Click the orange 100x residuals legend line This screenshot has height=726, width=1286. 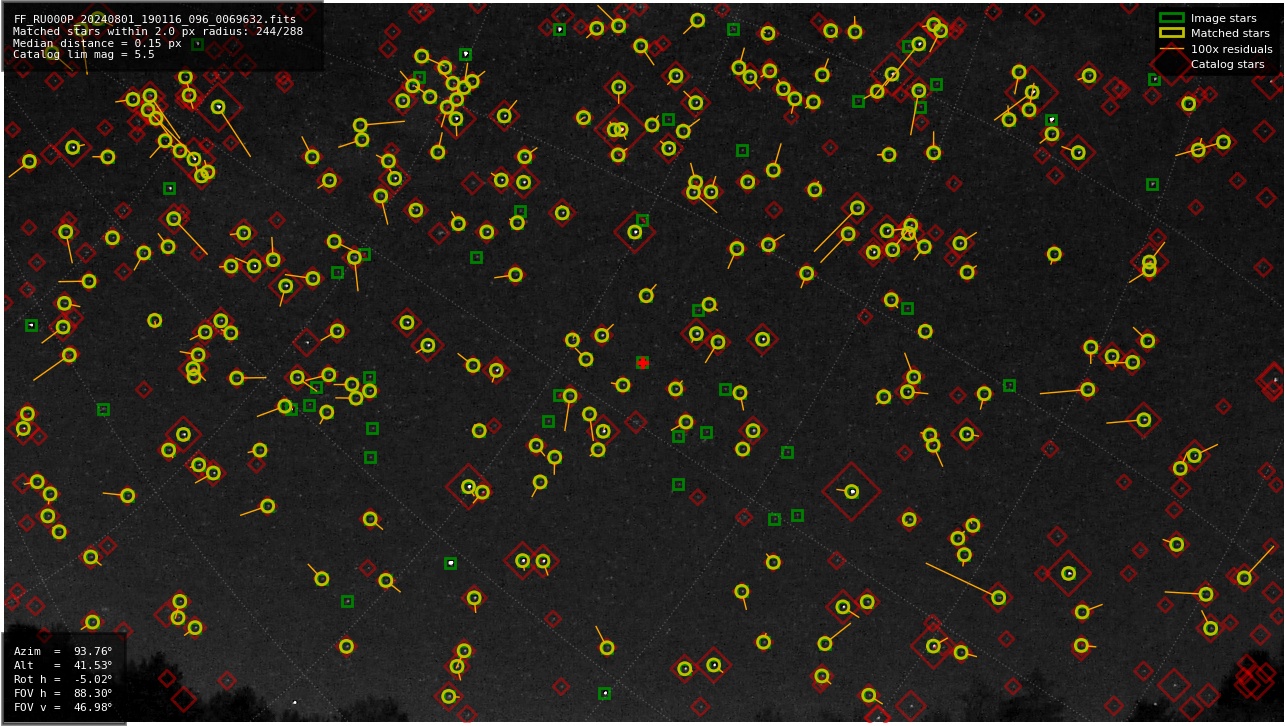pyautogui.click(x=1171, y=48)
